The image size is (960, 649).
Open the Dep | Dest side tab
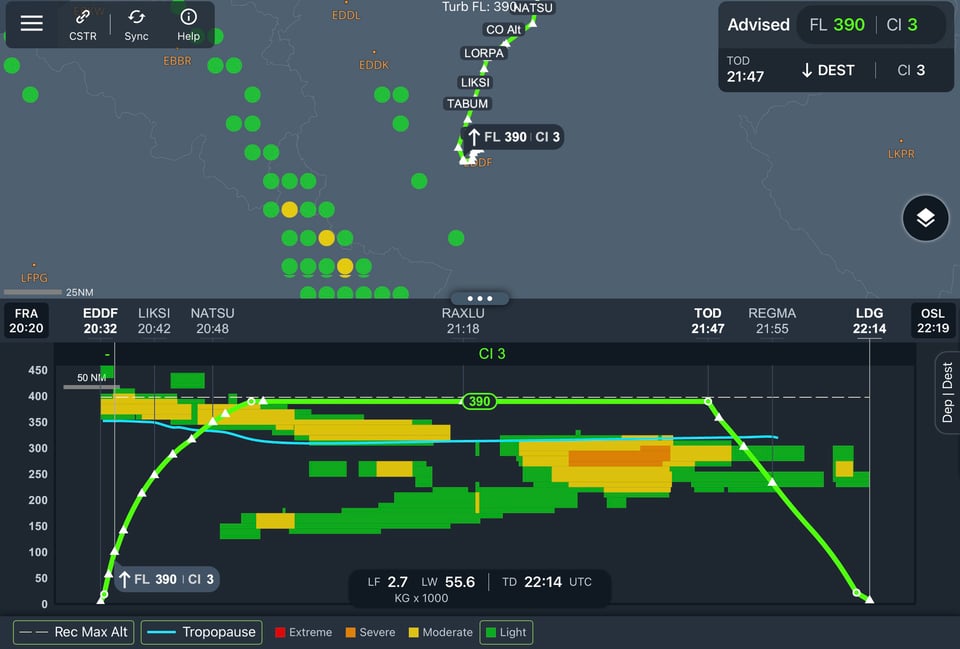click(x=947, y=392)
